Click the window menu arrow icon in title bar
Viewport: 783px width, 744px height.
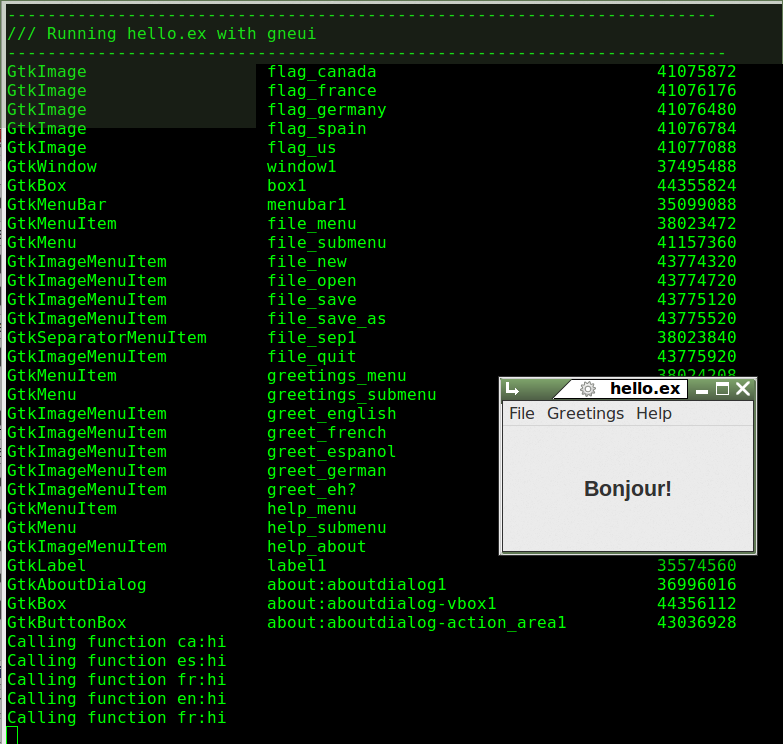pos(513,389)
